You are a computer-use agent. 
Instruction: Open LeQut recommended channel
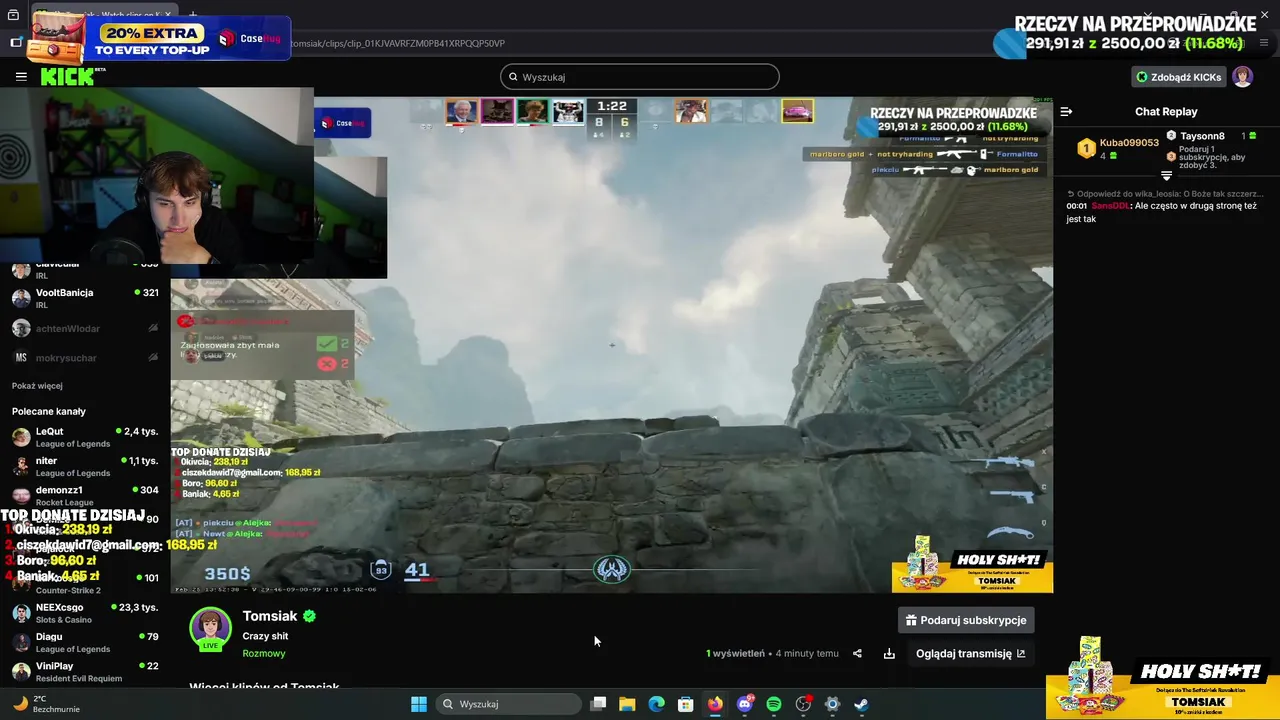(85, 437)
